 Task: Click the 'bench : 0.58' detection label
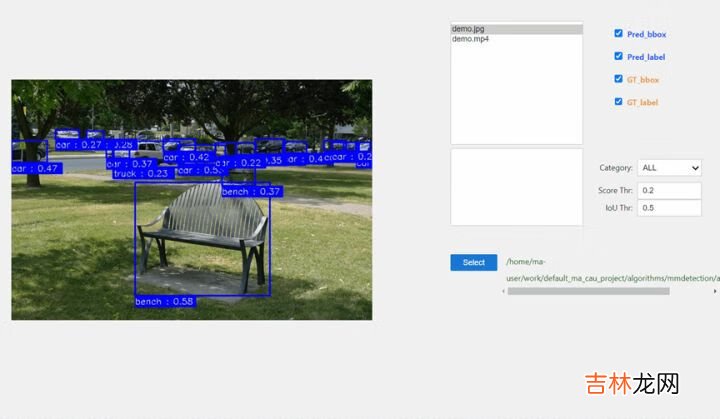165,301
